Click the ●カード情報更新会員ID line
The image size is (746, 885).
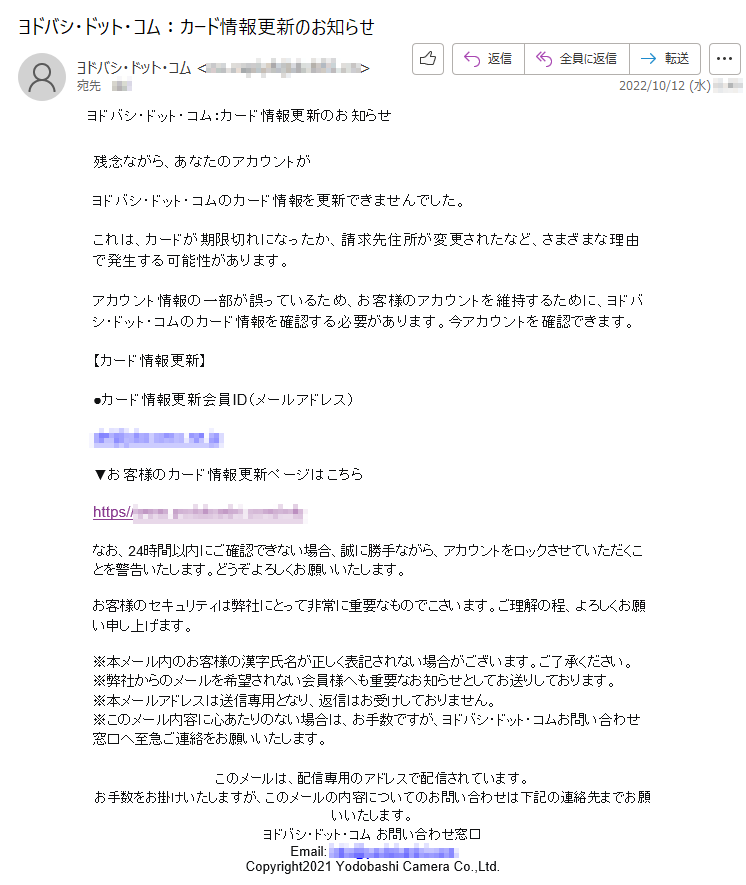tap(223, 400)
